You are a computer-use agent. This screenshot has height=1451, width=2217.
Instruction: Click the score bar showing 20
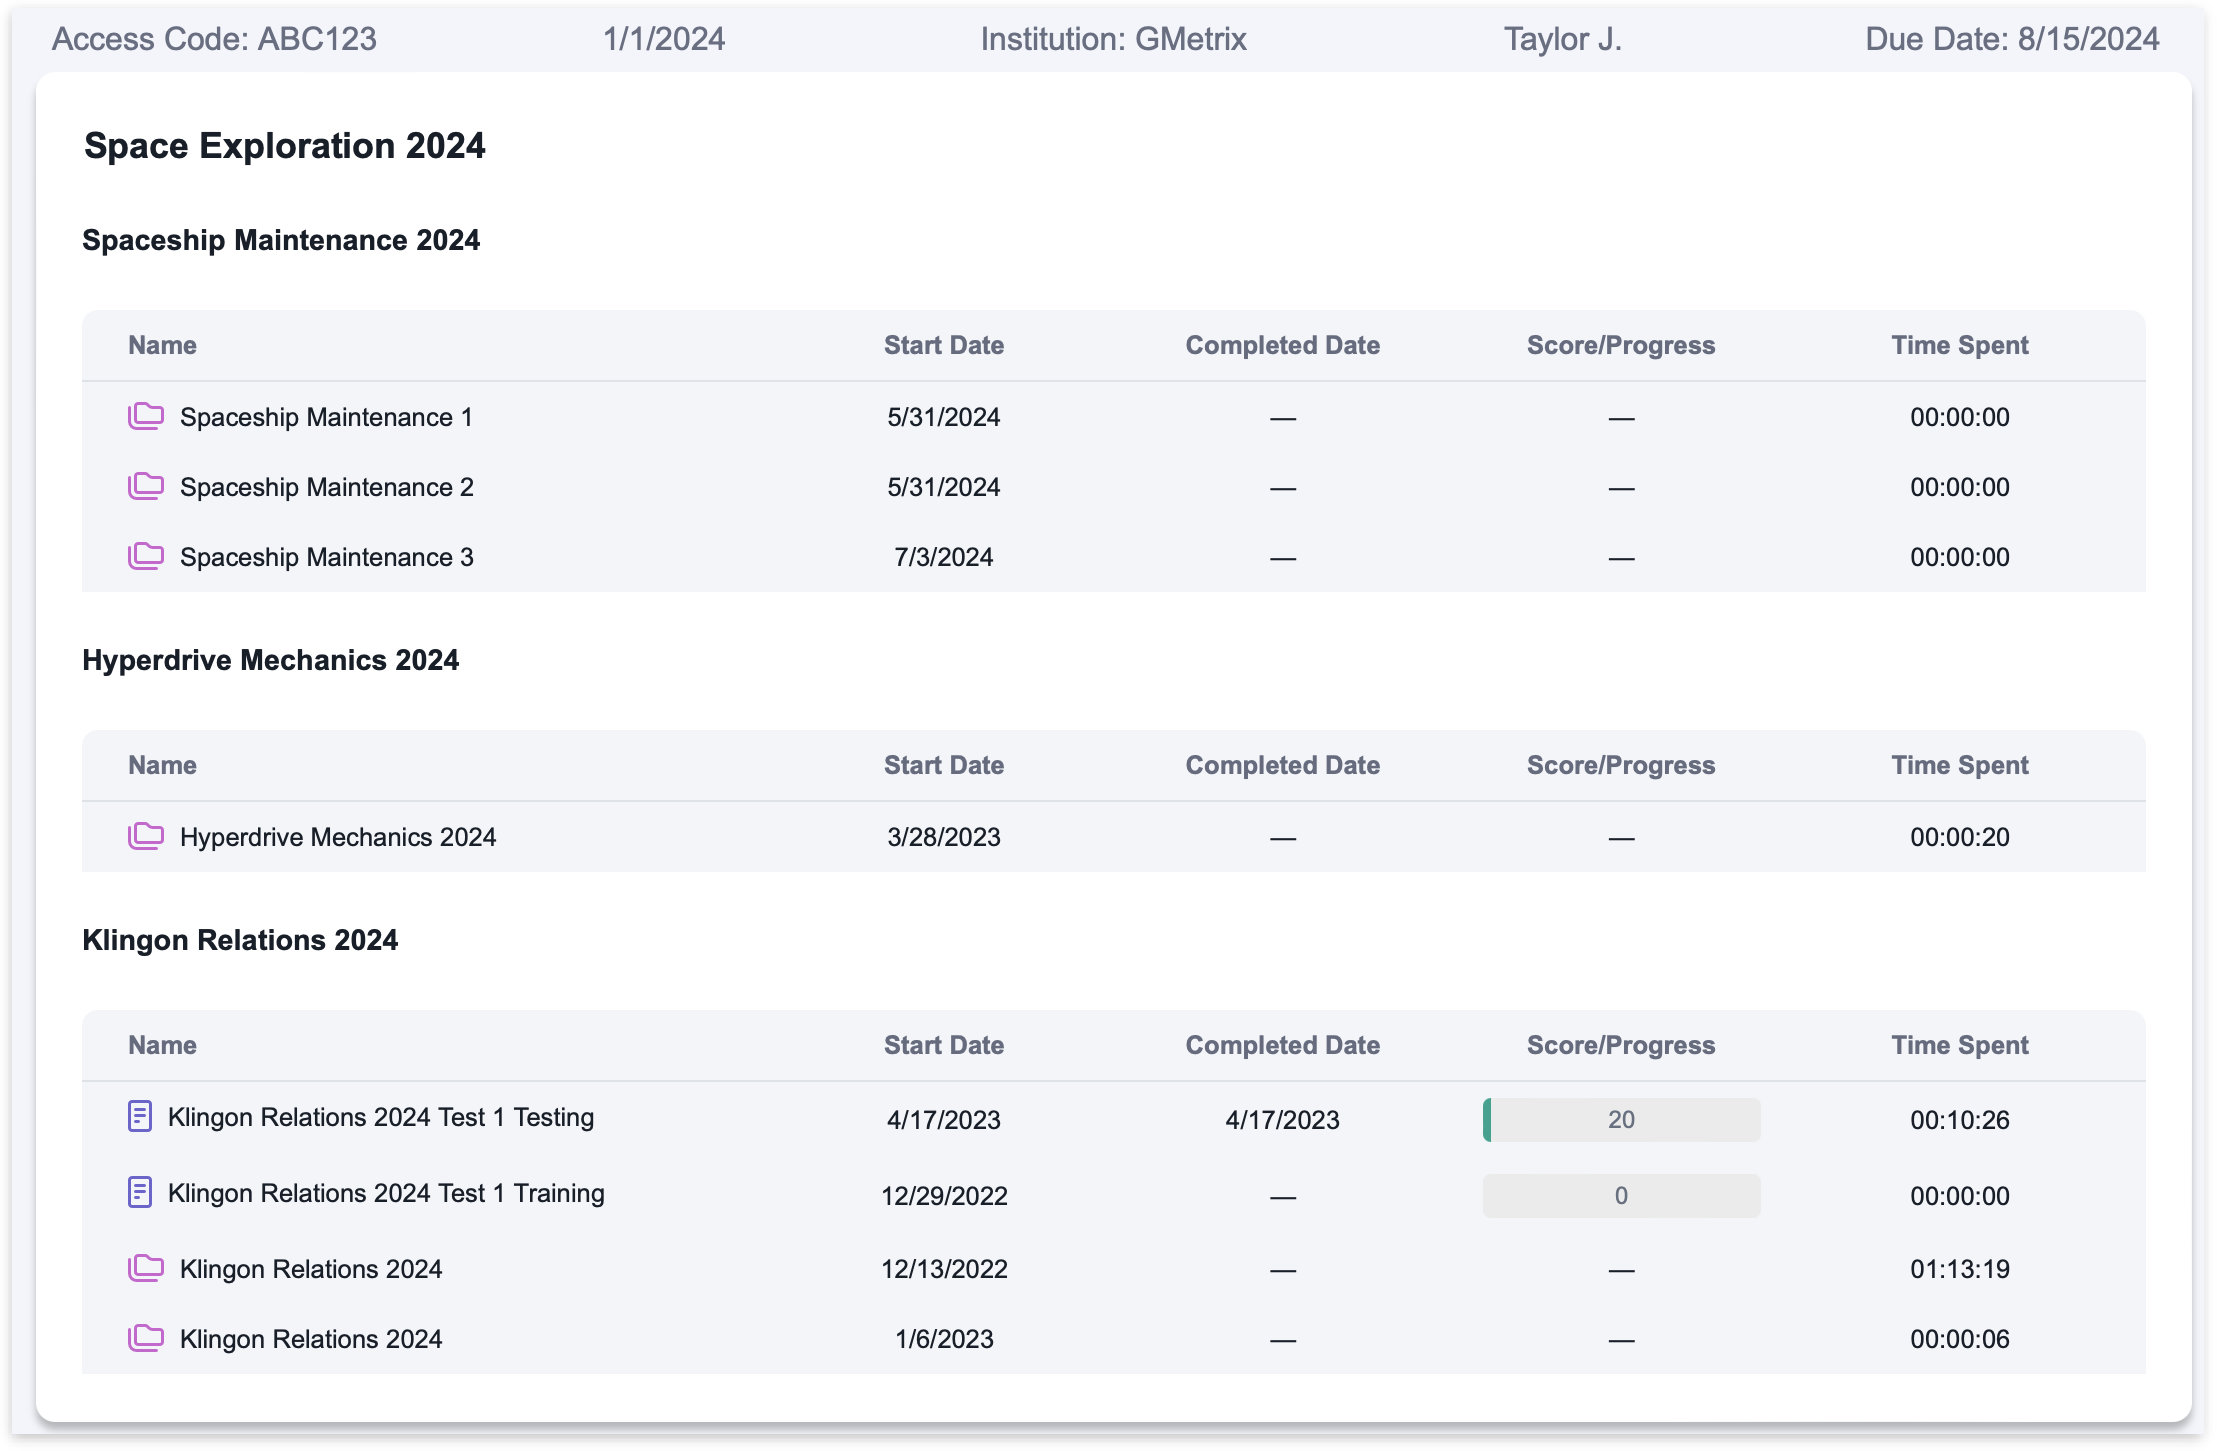pos(1621,1120)
